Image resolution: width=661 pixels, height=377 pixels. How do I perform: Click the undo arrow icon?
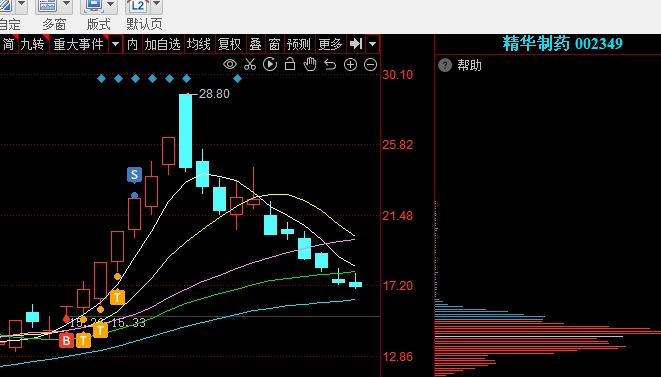(330, 65)
